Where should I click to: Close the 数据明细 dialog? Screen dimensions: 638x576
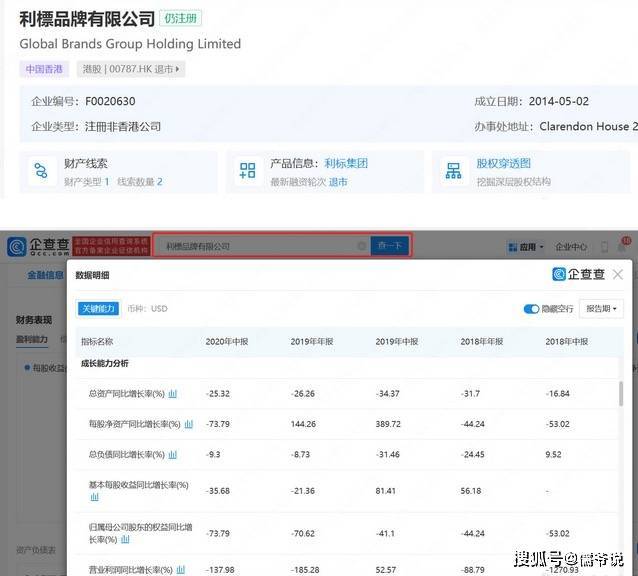click(618, 275)
